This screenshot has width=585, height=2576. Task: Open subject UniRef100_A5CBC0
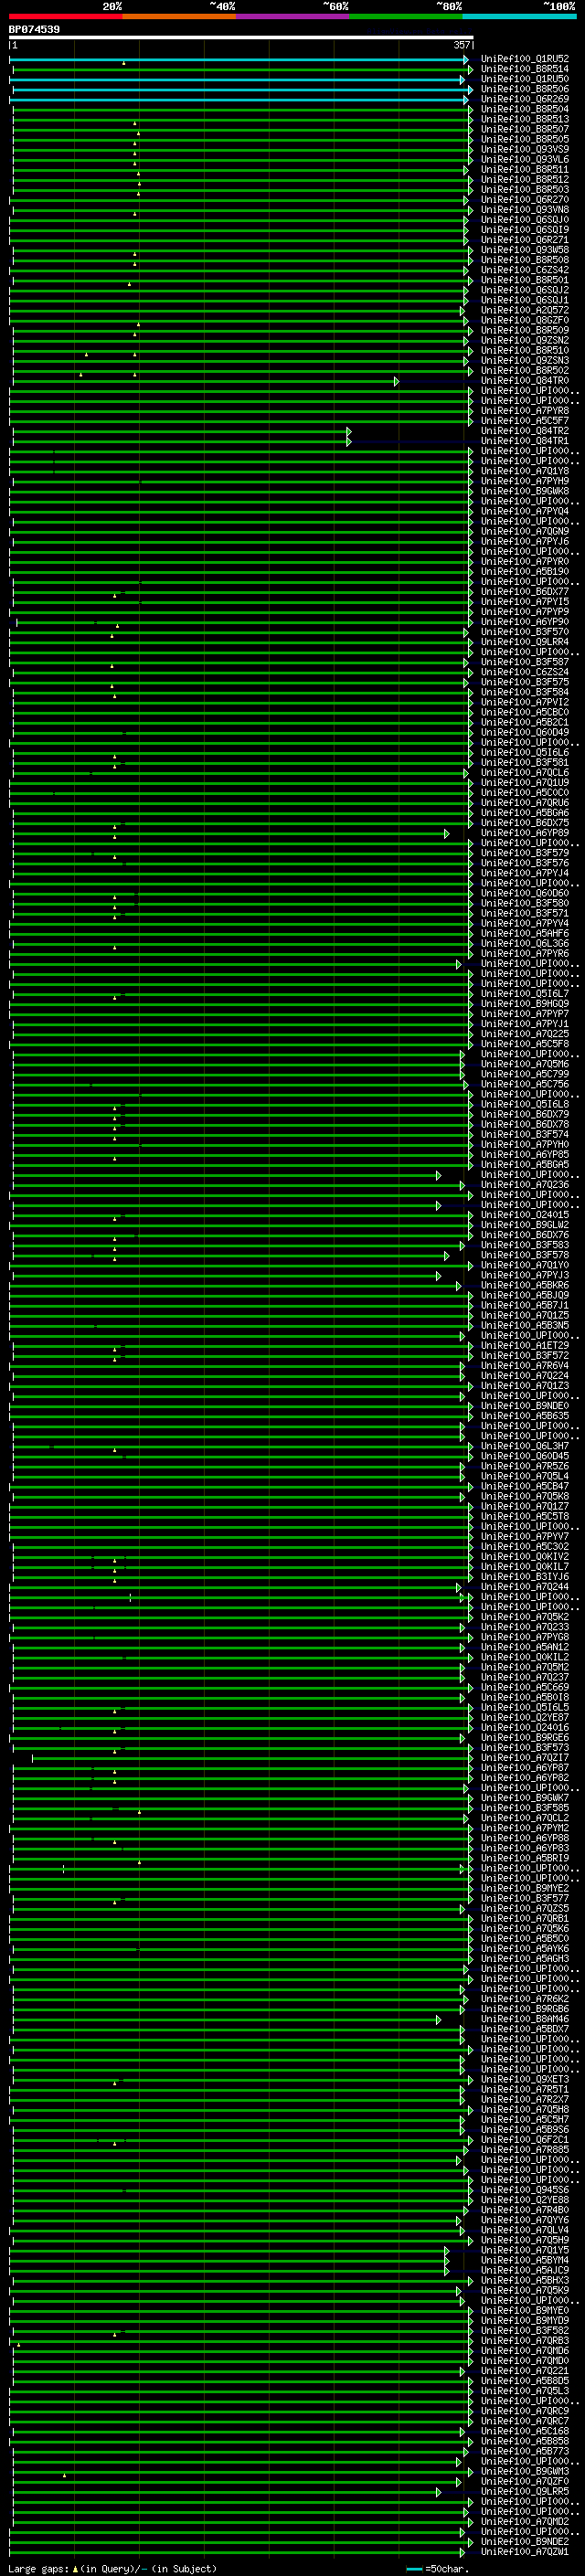pos(525,712)
